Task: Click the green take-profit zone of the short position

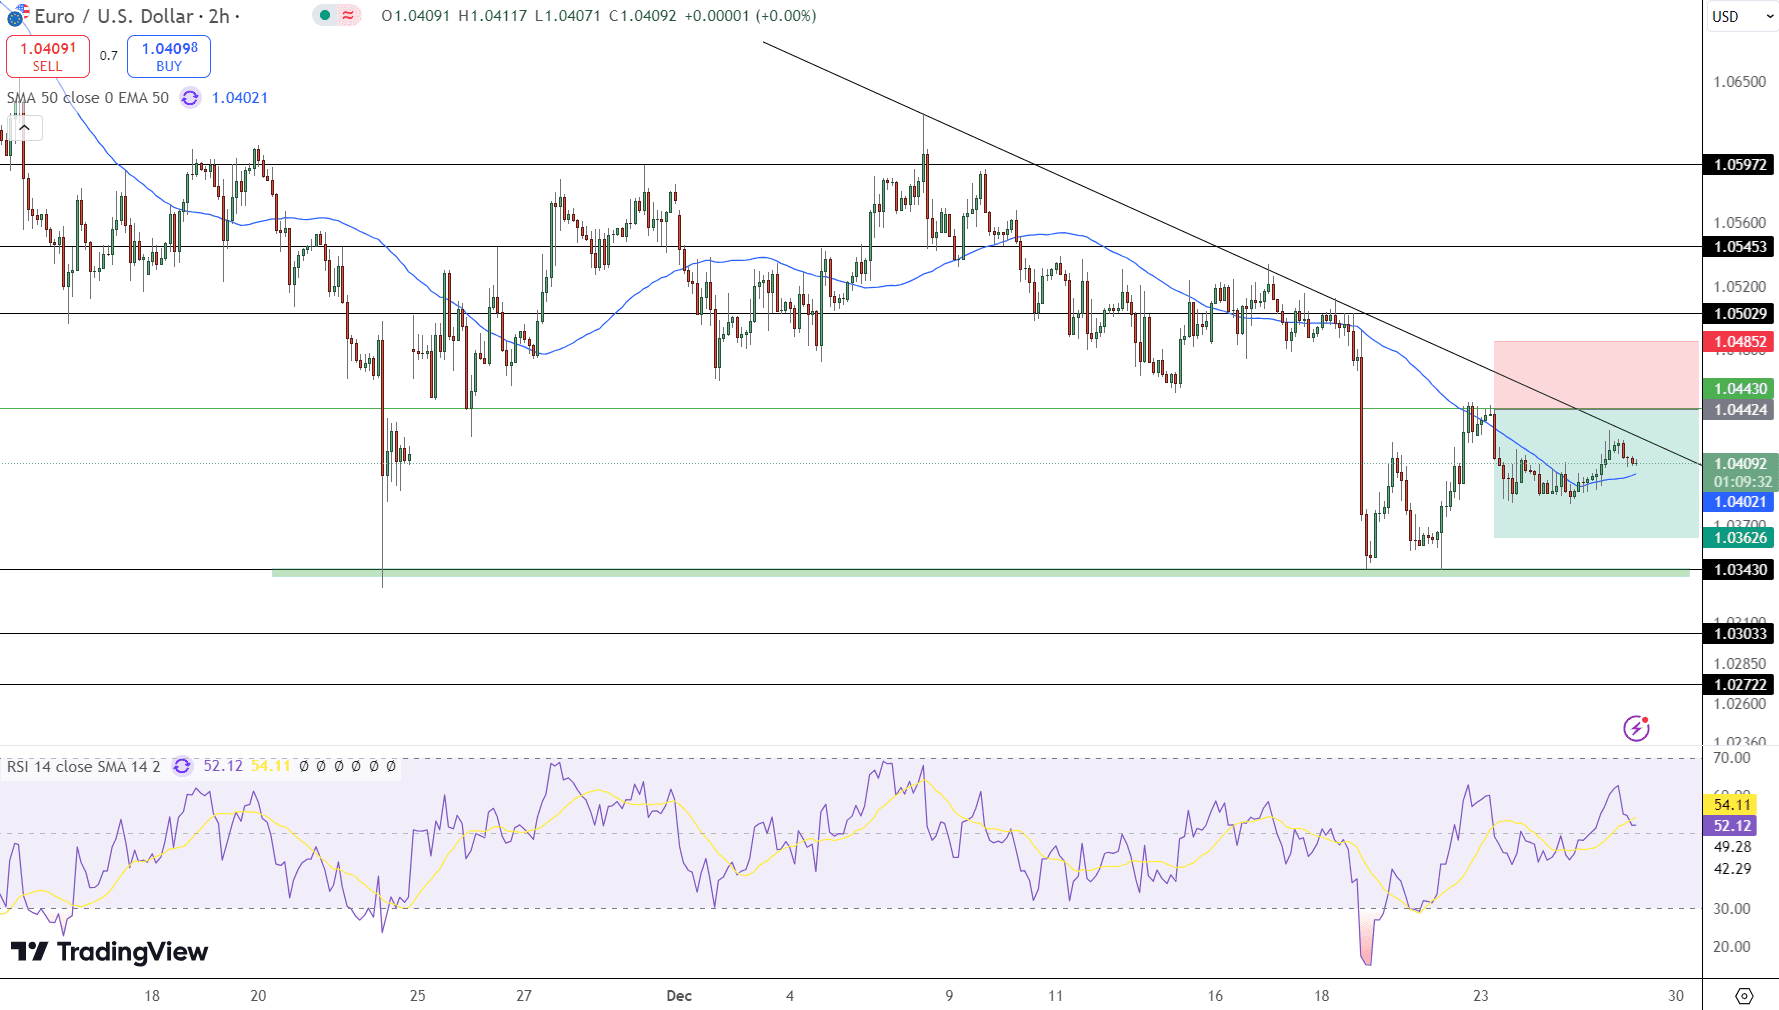Action: pos(1596,474)
